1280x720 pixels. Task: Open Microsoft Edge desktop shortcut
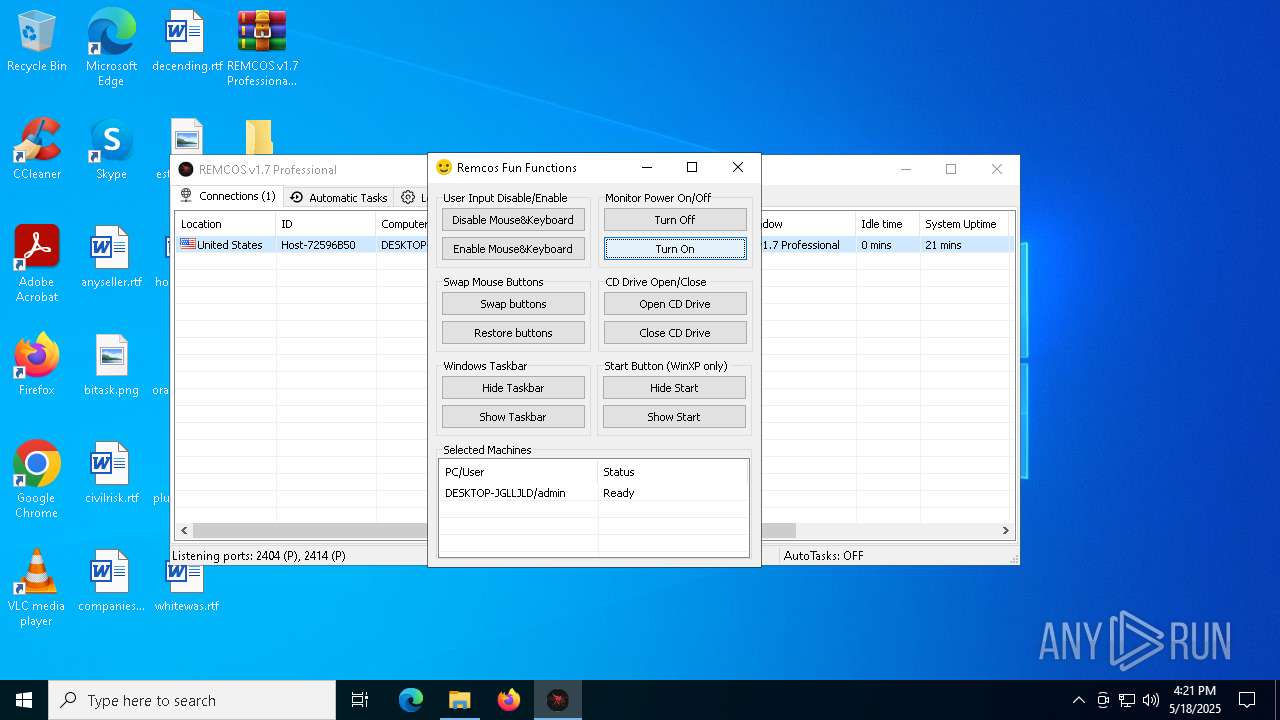(x=111, y=47)
